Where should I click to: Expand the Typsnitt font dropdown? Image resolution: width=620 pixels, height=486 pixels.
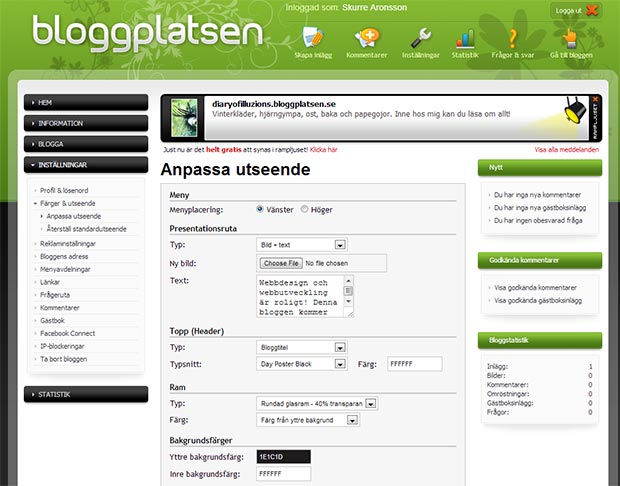pyautogui.click(x=300, y=364)
